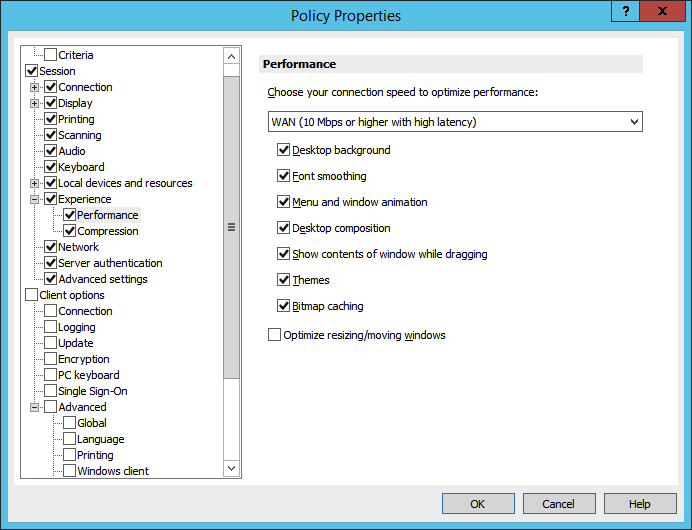
Task: Turn off the Themes checkbox
Action: pyautogui.click(x=284, y=280)
